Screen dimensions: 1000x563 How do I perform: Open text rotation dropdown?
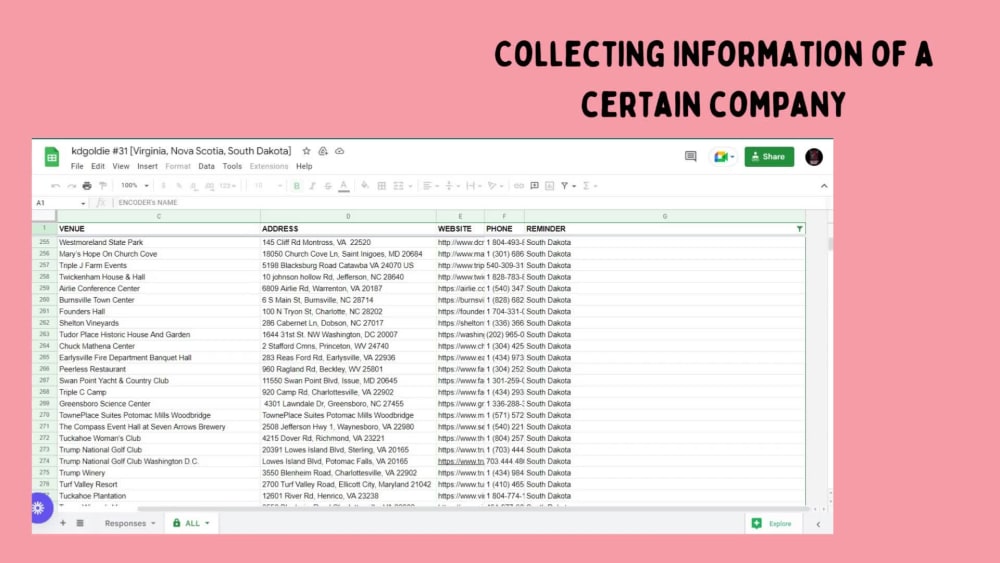(x=495, y=186)
